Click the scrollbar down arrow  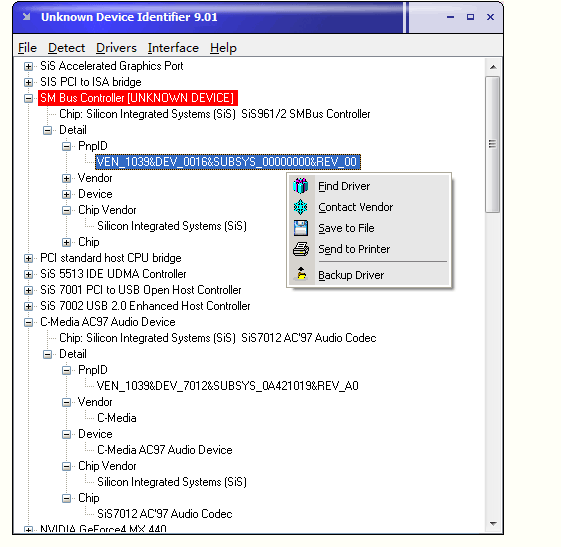pyautogui.click(x=493, y=523)
